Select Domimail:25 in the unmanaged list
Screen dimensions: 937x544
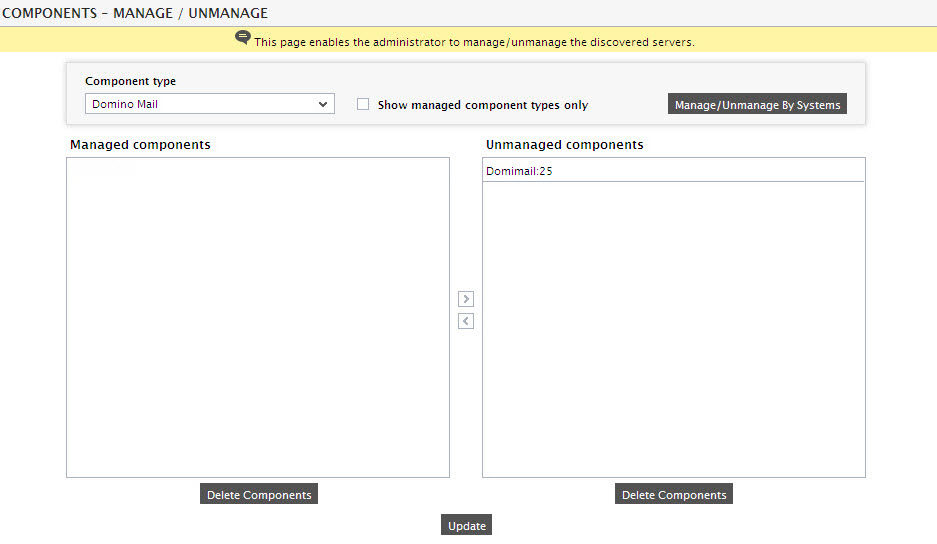coord(673,171)
